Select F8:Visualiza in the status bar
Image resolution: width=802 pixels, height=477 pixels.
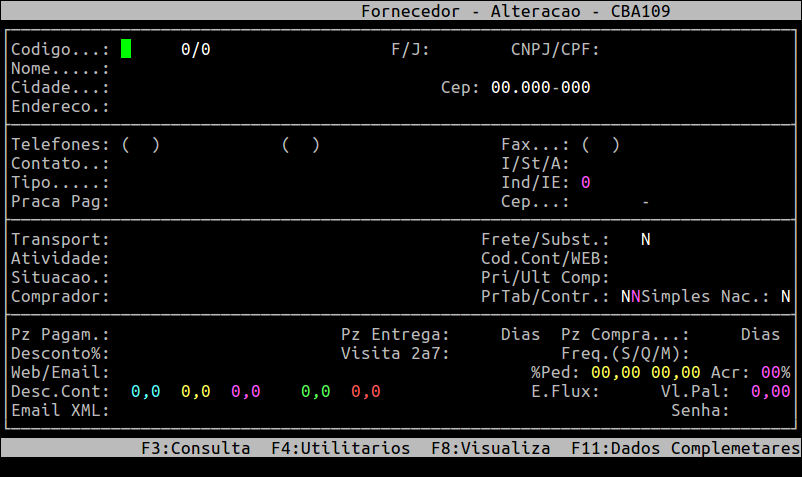[490, 448]
